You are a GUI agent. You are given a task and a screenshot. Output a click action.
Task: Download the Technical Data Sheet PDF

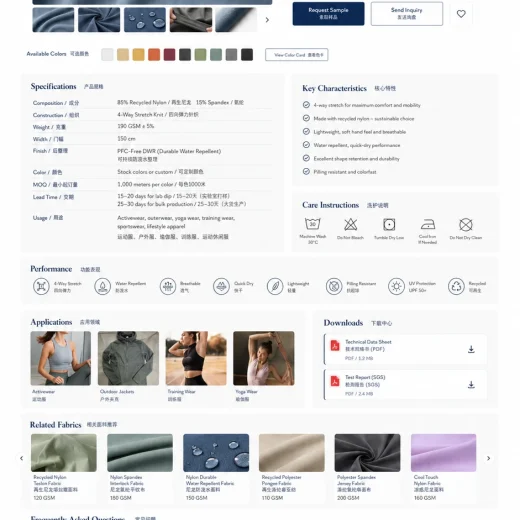(471, 349)
